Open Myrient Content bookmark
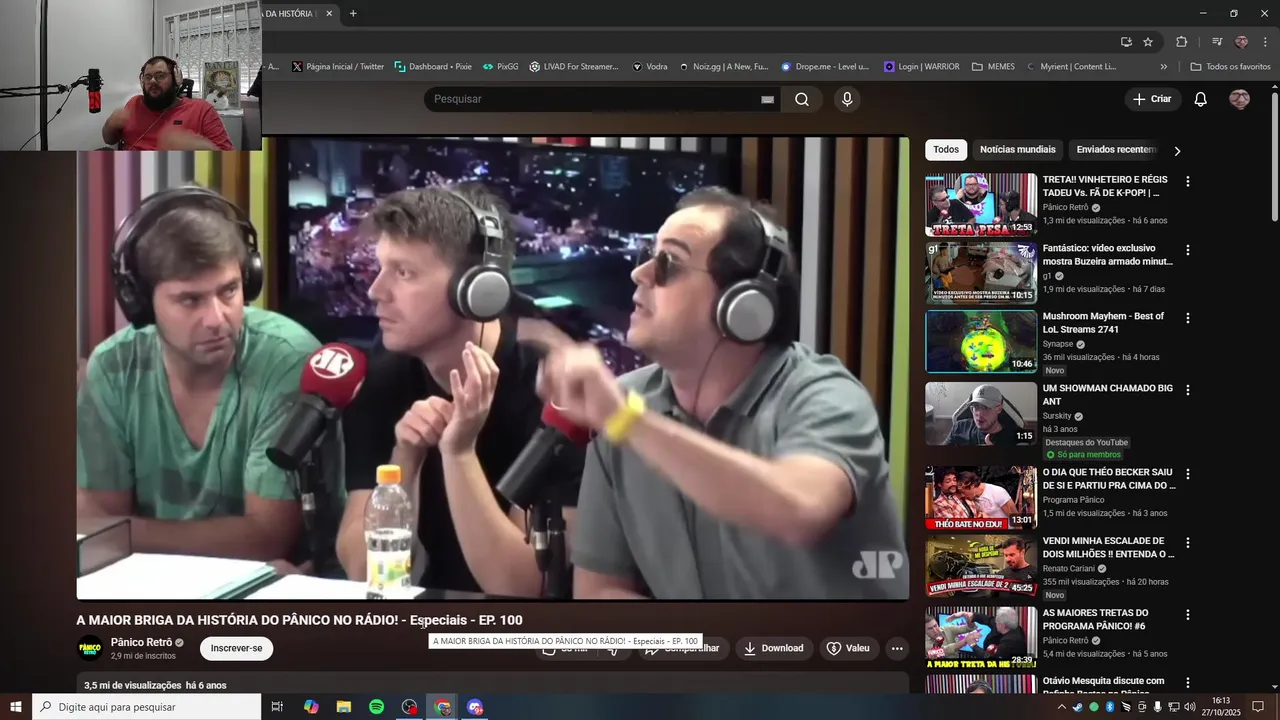Screen dimensions: 1280x720 (x=1071, y=67)
